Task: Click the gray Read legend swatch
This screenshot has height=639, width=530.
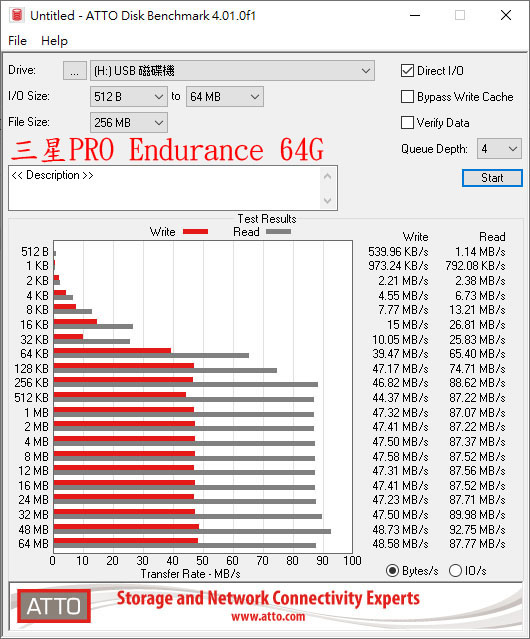Action: tap(279, 231)
